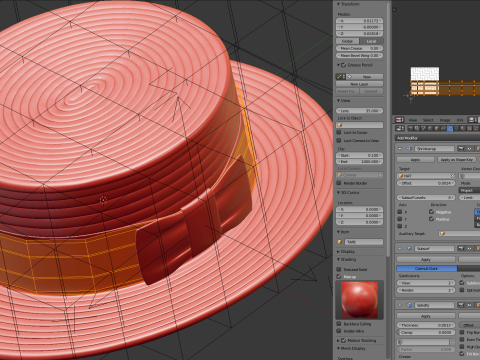
Task: Open the UVs menu in UV editor
Action: pos(460,120)
